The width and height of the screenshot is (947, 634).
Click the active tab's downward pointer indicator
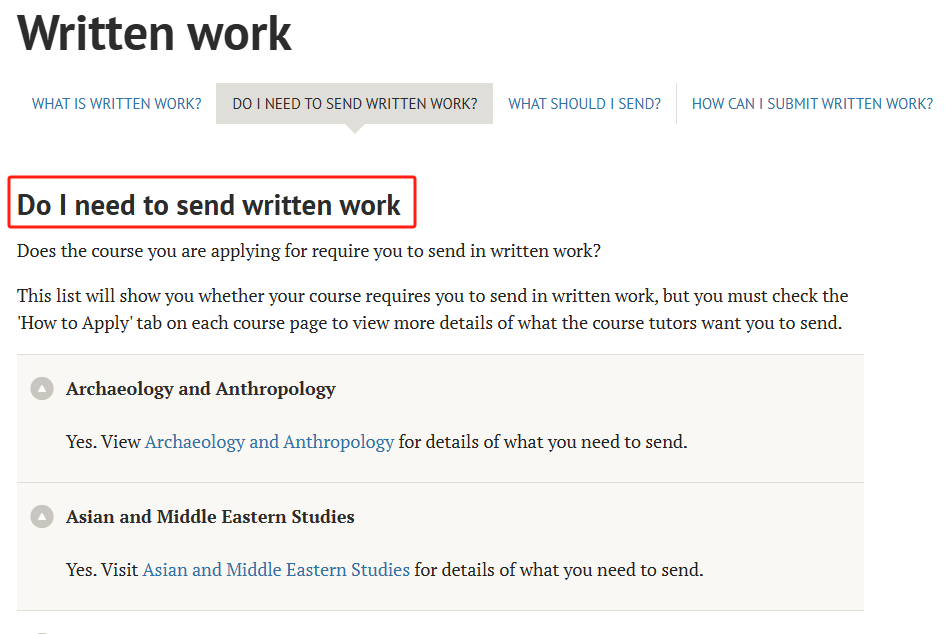click(x=354, y=128)
